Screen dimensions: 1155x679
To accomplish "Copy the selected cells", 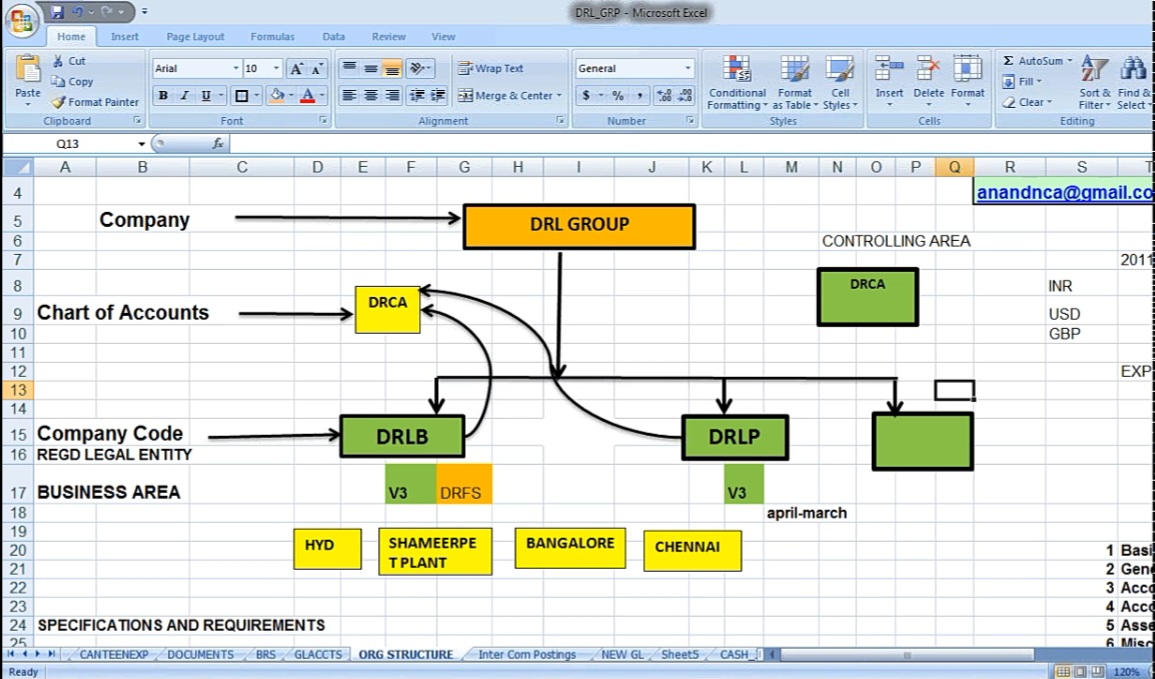I will 72,82.
